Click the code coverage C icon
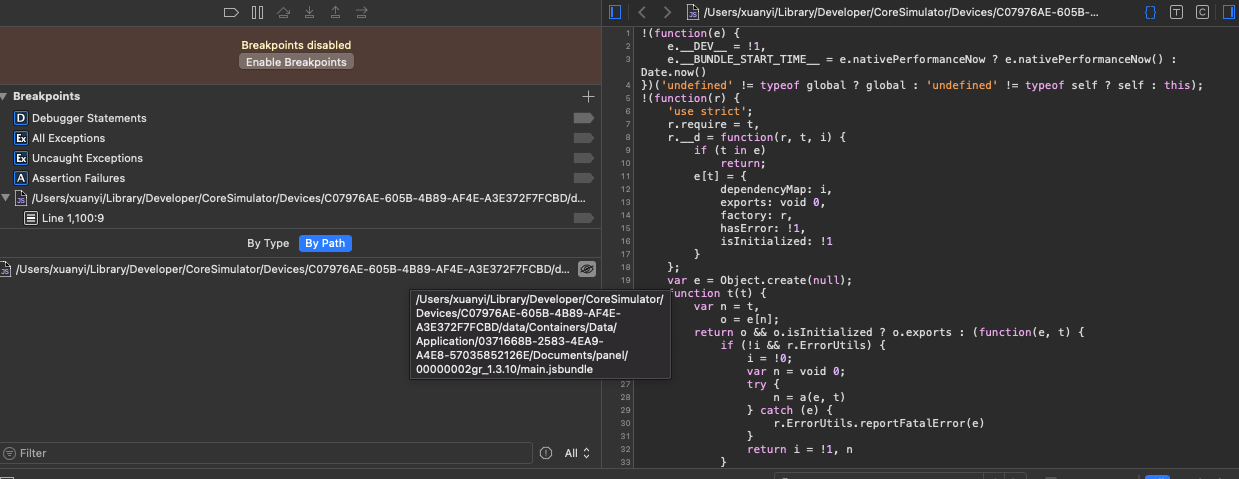Screen dimensions: 1239x479 pyautogui.click(x=1202, y=12)
